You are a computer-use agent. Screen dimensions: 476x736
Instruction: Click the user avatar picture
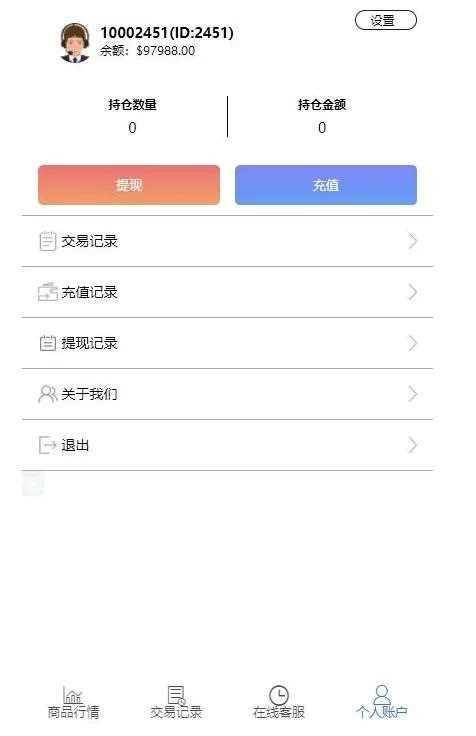click(x=75, y=43)
